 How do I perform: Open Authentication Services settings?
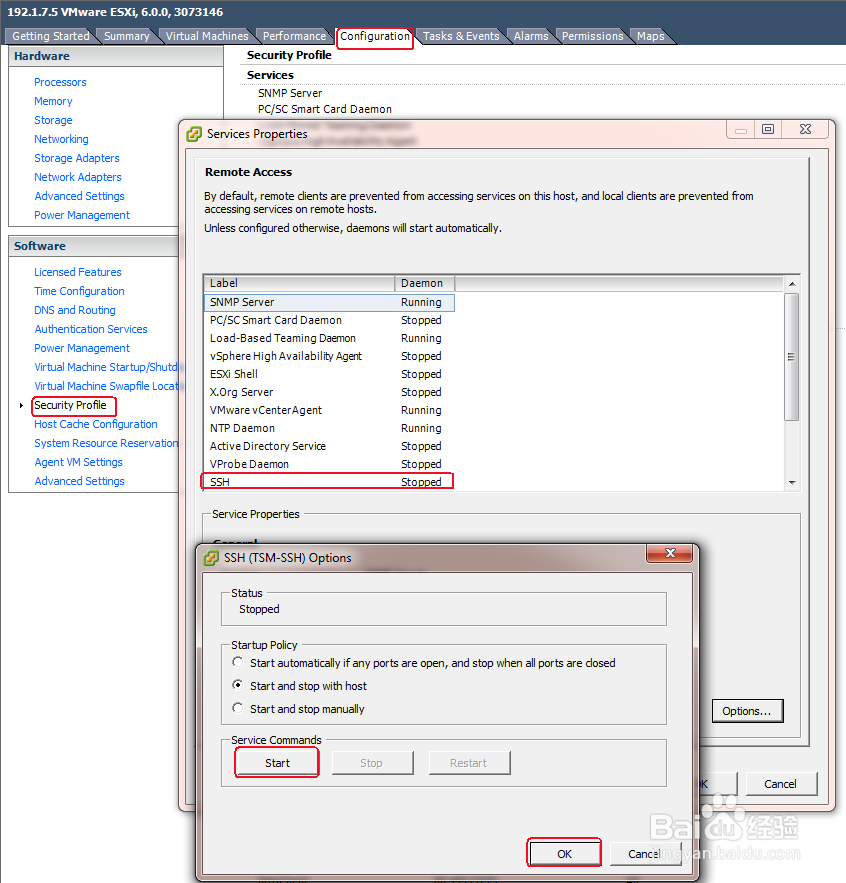(x=91, y=329)
